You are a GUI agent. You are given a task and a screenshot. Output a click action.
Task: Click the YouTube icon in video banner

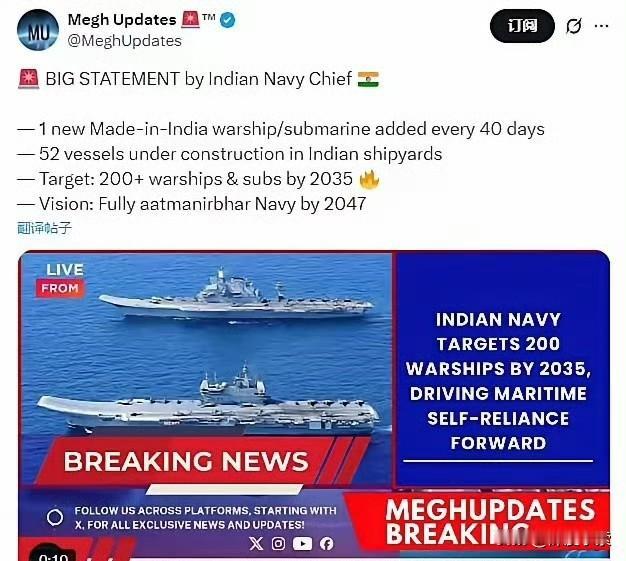302,543
